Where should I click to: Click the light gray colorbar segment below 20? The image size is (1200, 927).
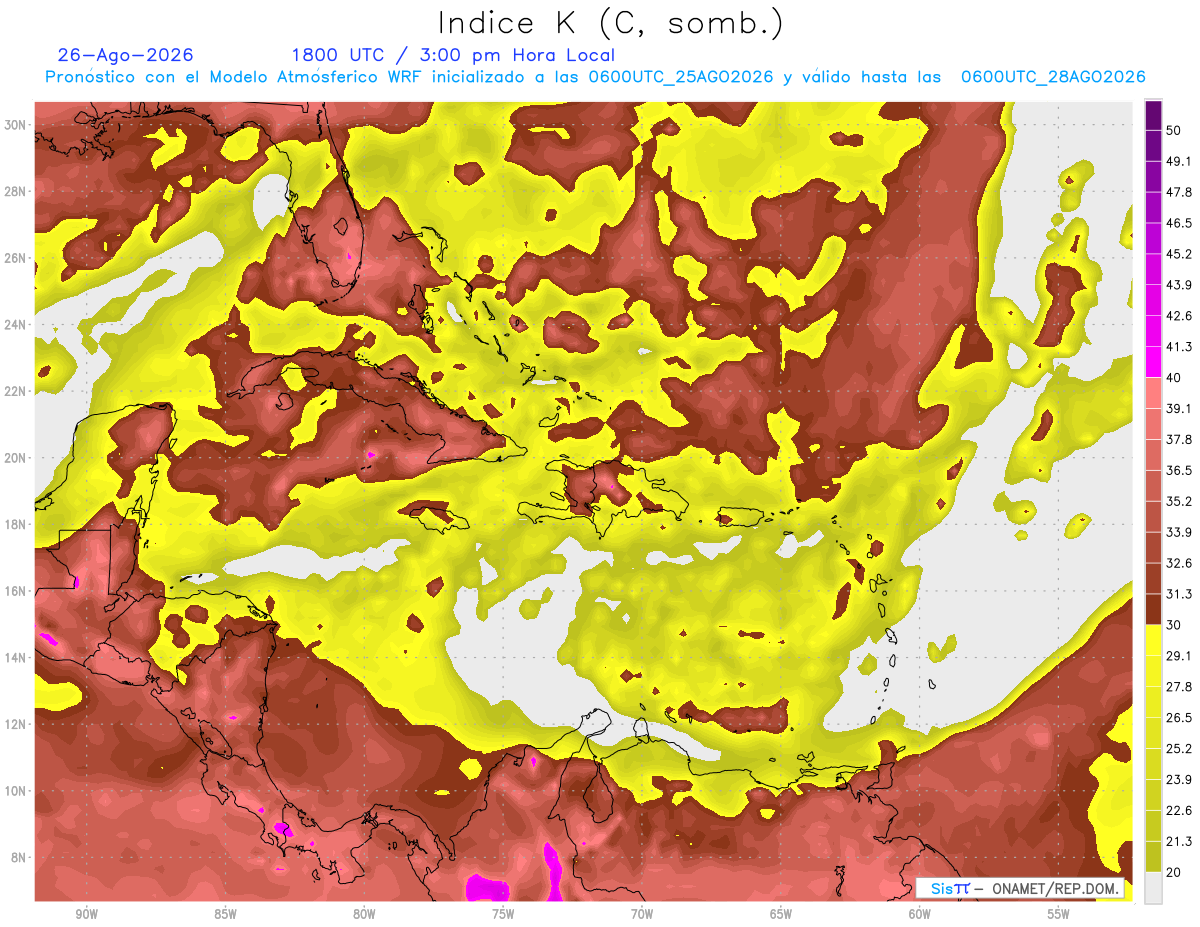point(1153,887)
